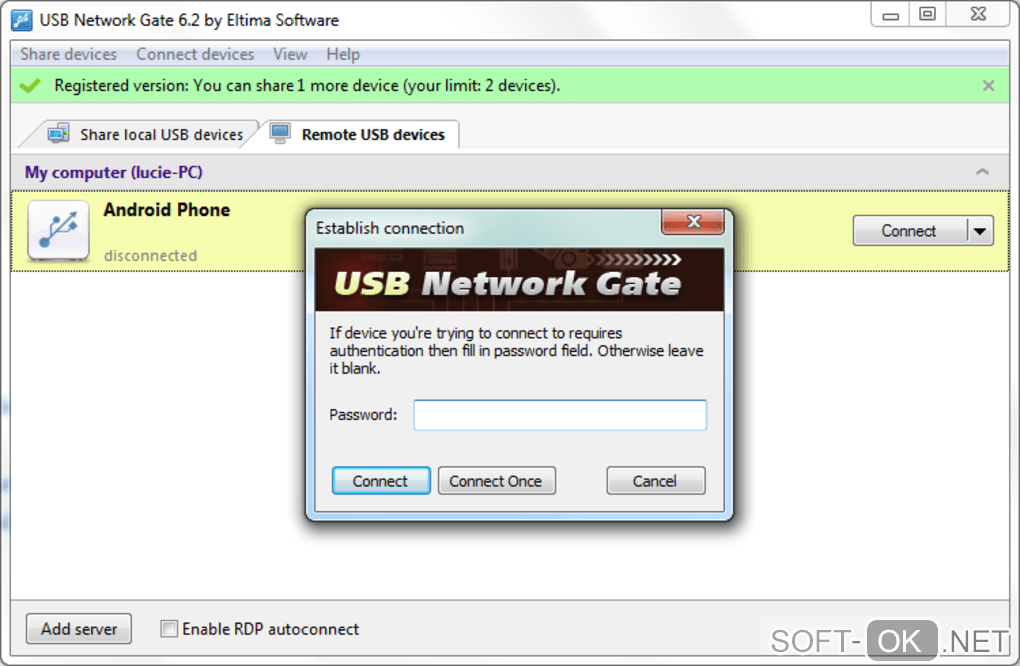
Task: Click the green checkmark registration icon
Action: [x=30, y=85]
